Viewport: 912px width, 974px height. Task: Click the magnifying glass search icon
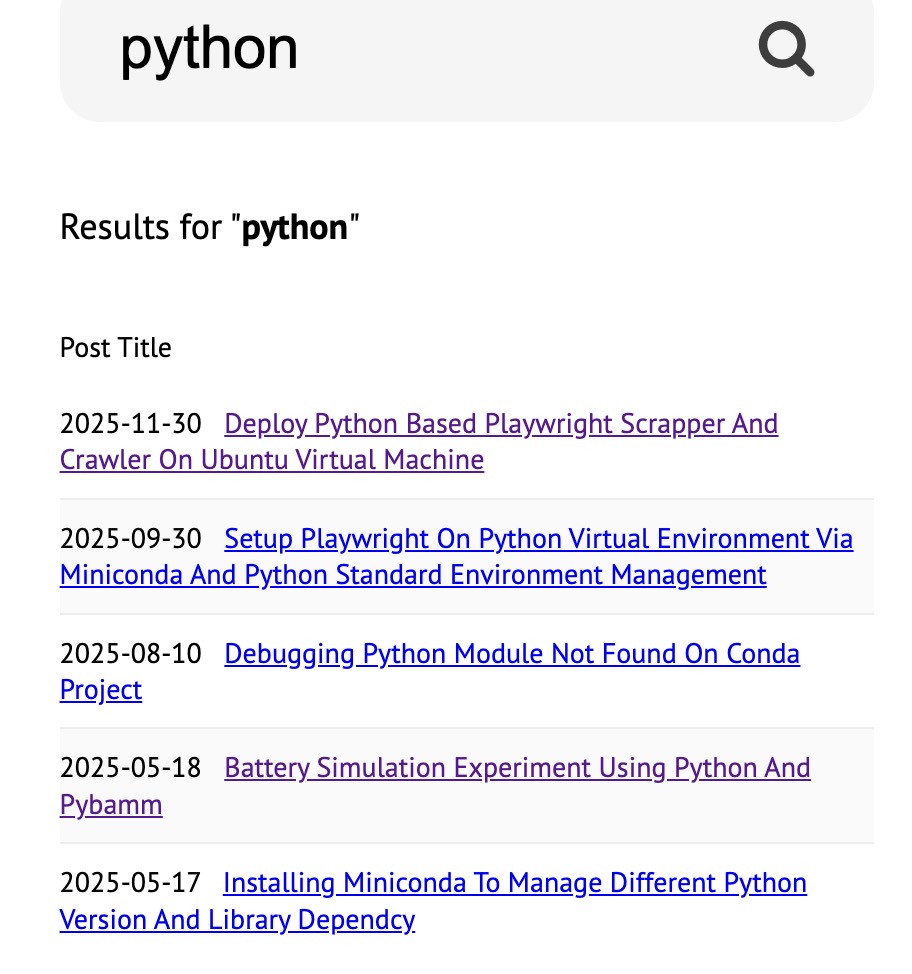click(x=785, y=49)
